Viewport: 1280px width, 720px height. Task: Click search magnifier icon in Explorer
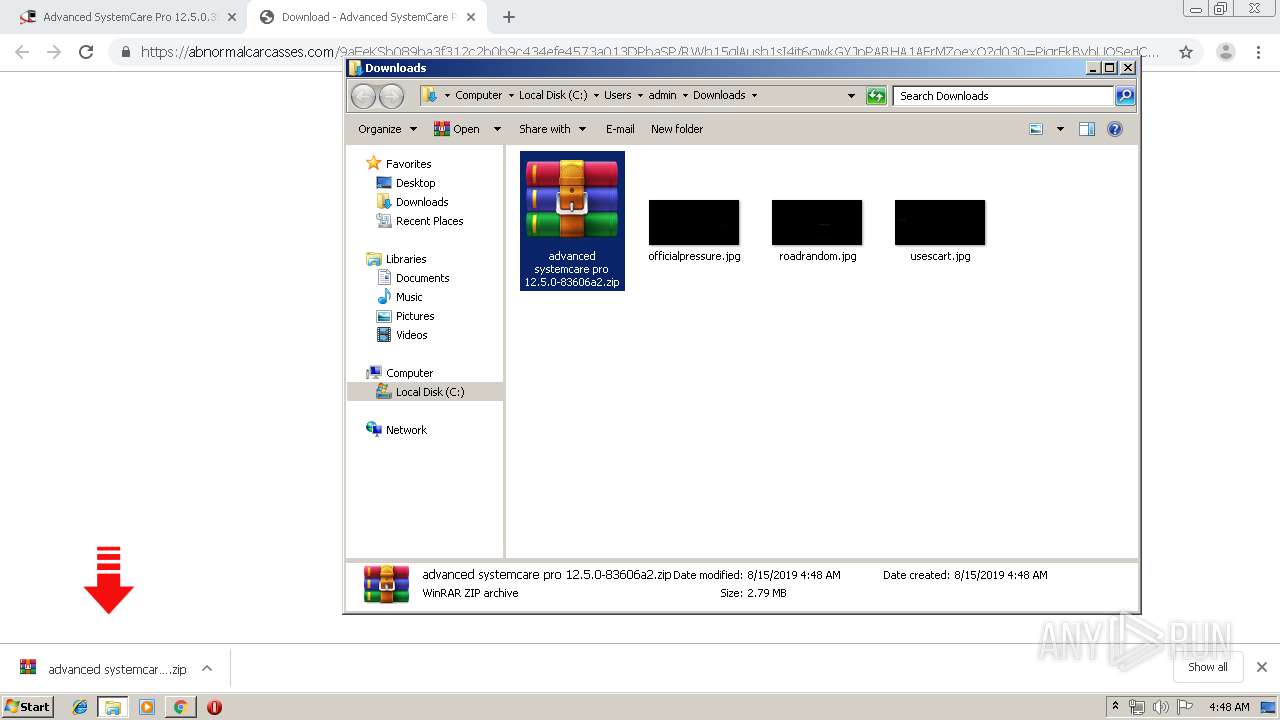pyautogui.click(x=1125, y=96)
